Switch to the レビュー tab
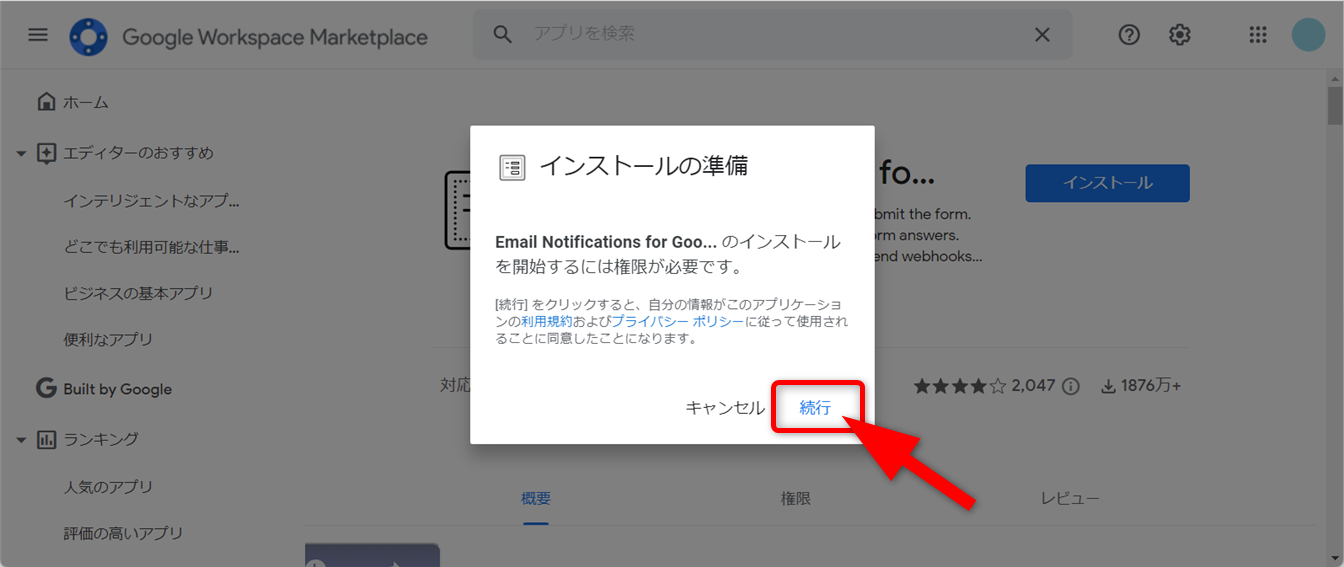Screen dimensions: 1344x567 [x=1069, y=499]
